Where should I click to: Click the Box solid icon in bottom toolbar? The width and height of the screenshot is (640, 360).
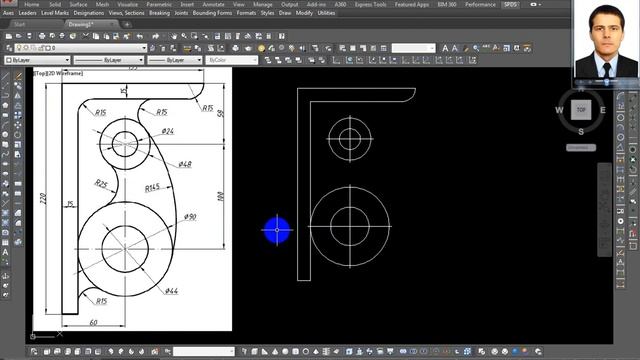point(254,351)
